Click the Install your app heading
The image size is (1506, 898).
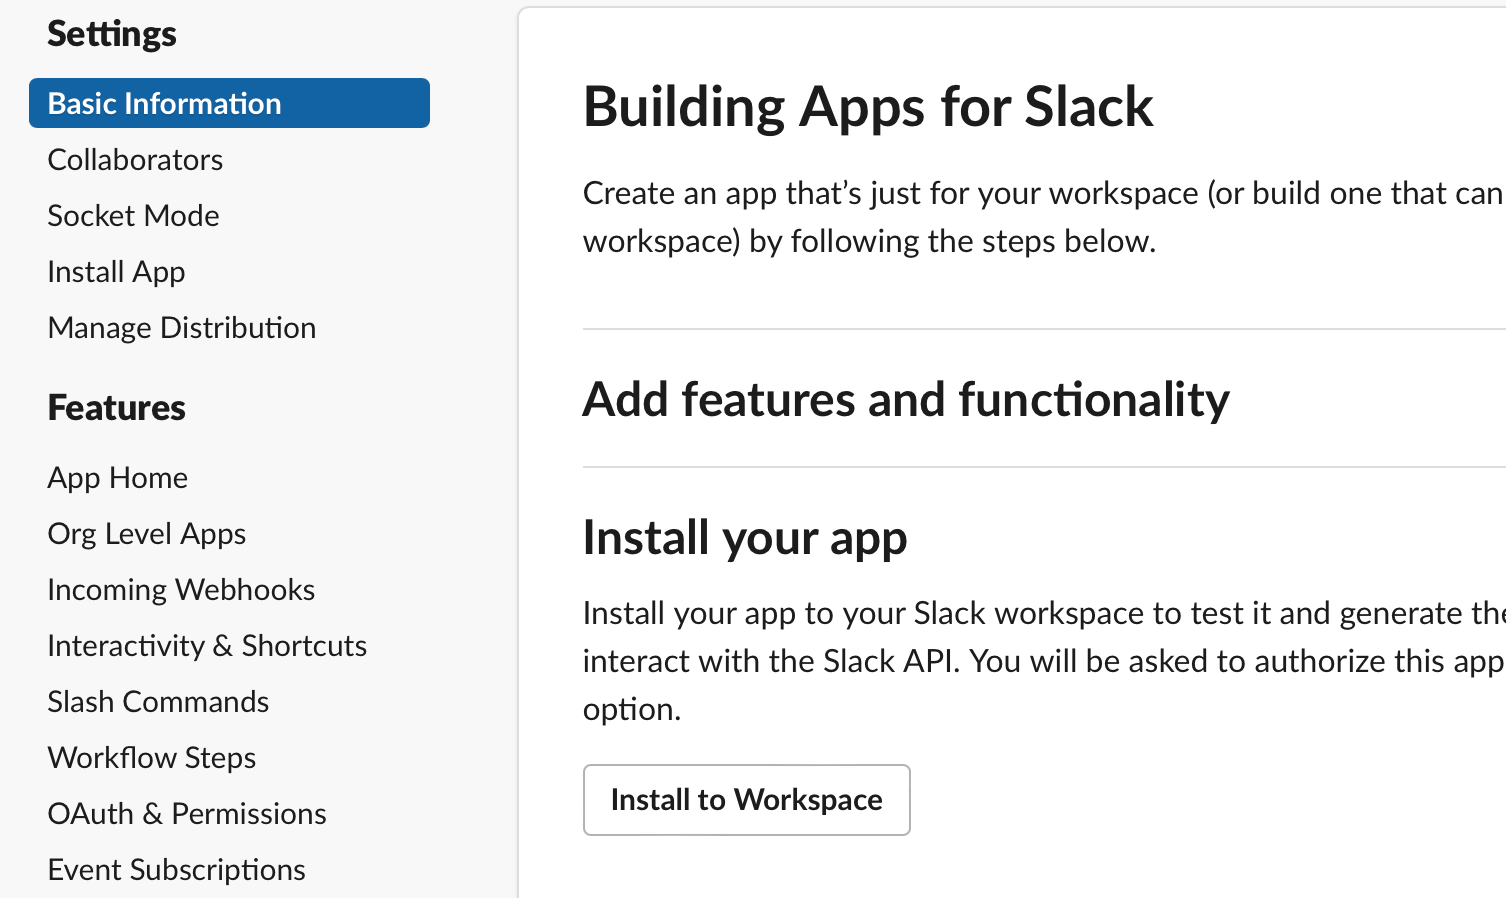click(745, 537)
